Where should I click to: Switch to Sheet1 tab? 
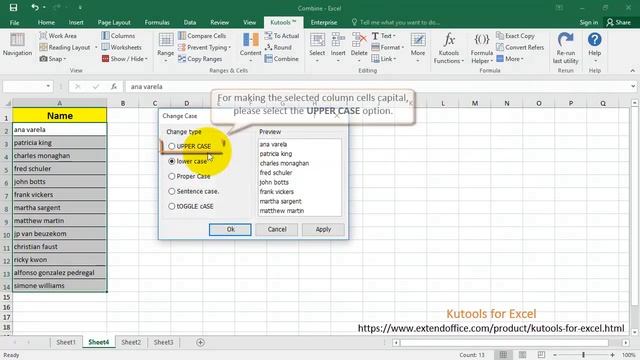[66, 342]
